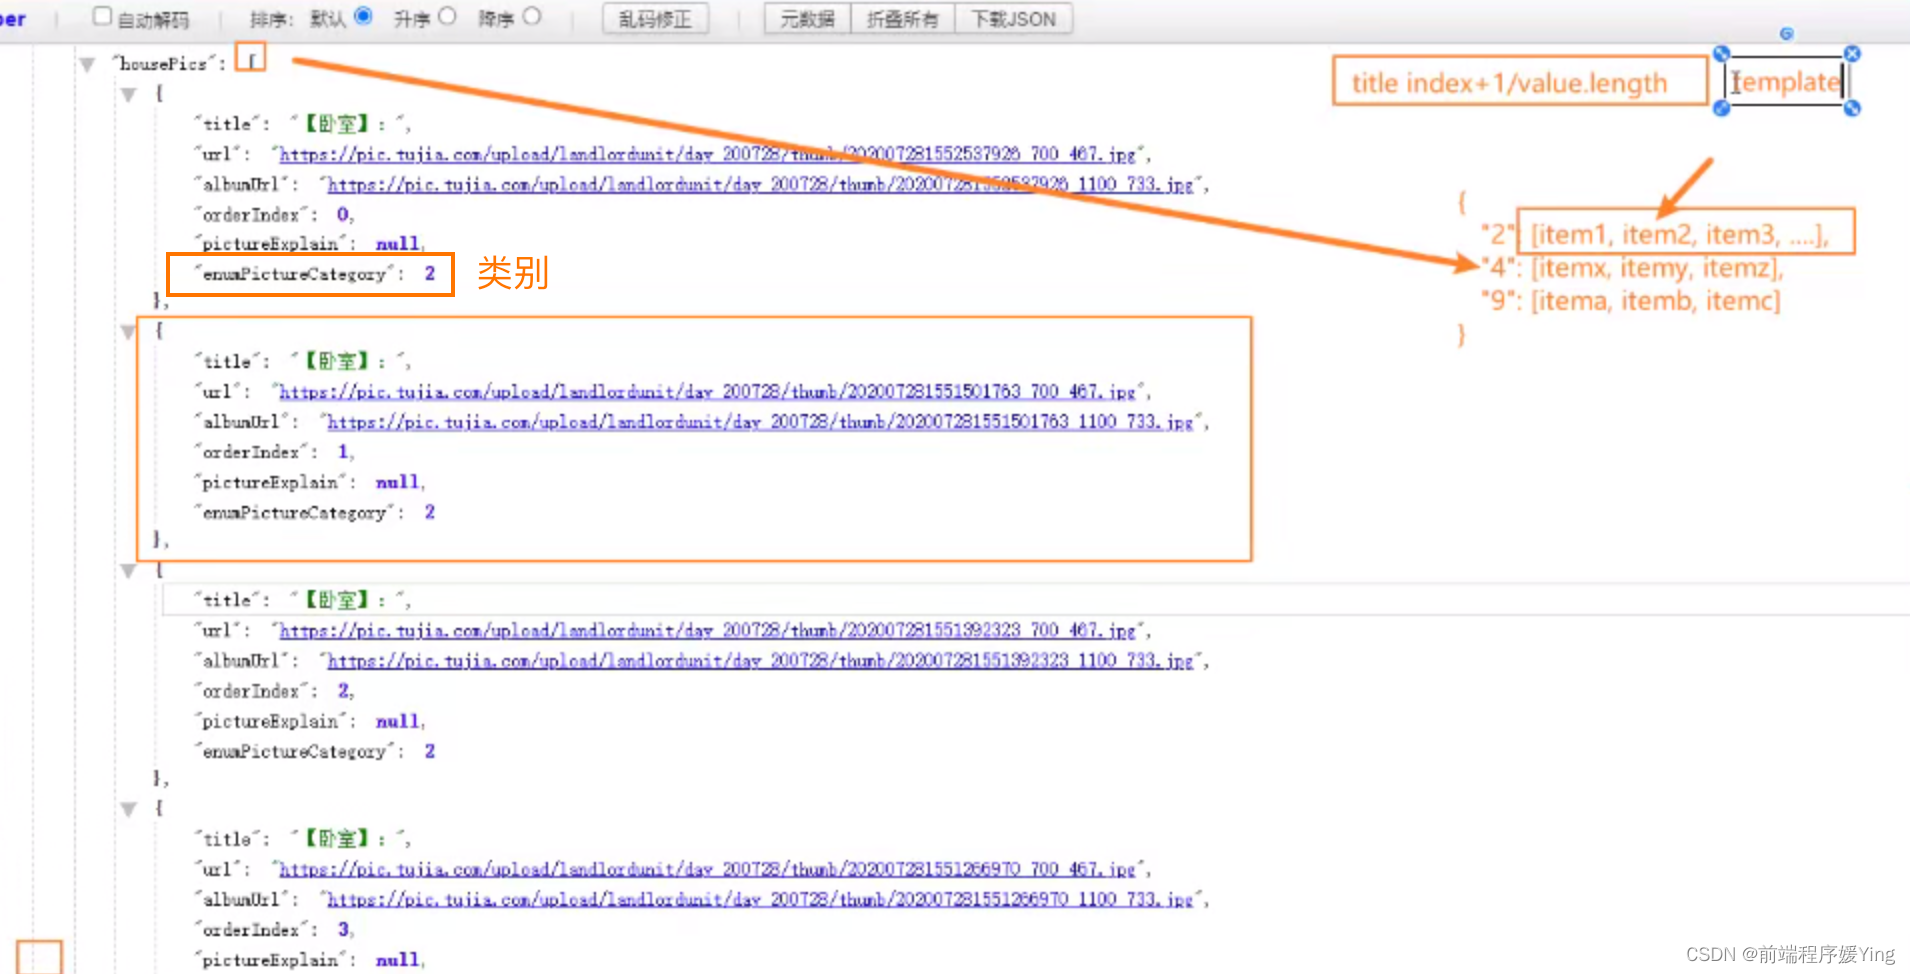Collapse the housePics array expander triangle
Viewport: 1910px width, 974px height.
tap(87, 63)
